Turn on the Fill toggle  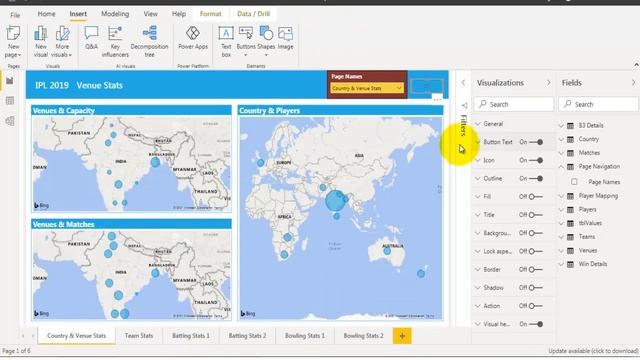click(x=536, y=197)
